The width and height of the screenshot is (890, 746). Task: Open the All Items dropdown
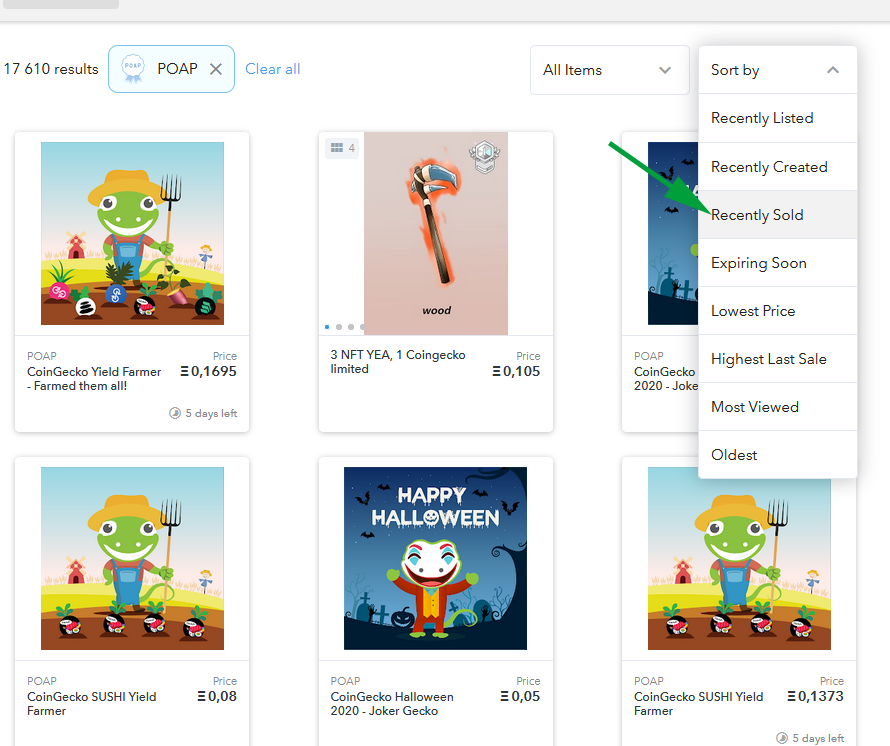pos(609,70)
